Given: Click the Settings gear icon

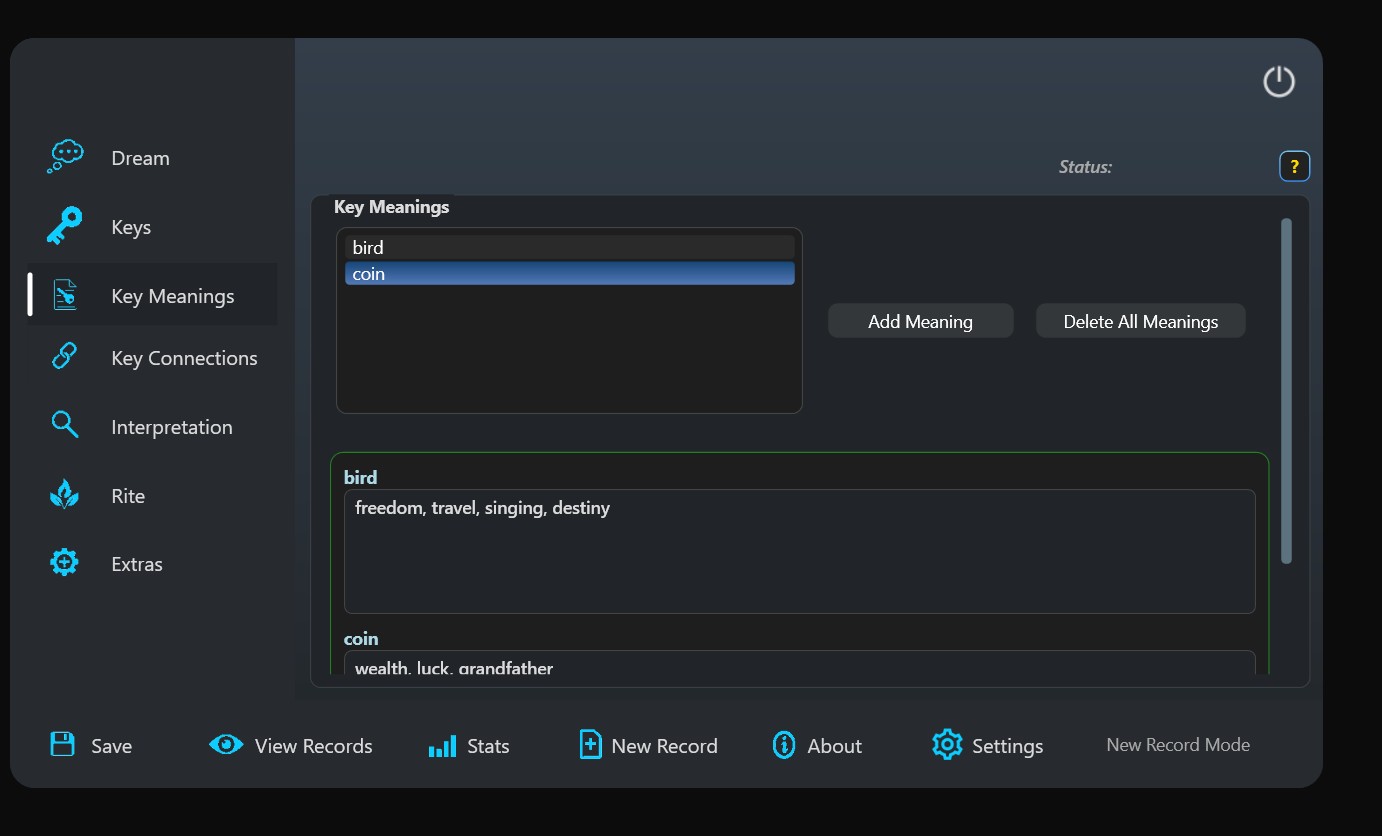Looking at the screenshot, I should pos(947,744).
